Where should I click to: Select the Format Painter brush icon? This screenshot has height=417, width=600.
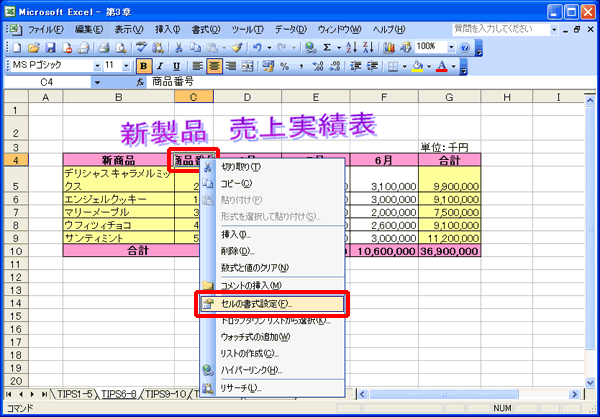coord(237,48)
